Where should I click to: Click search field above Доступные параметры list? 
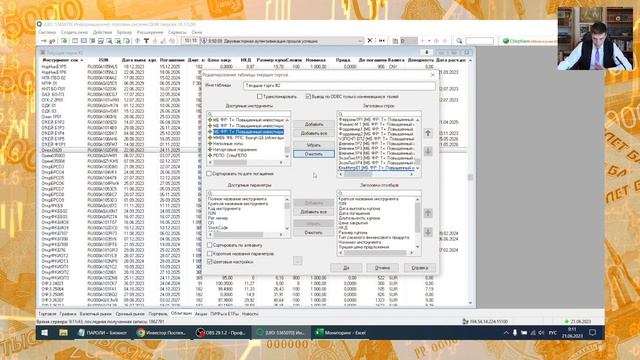click(x=249, y=193)
